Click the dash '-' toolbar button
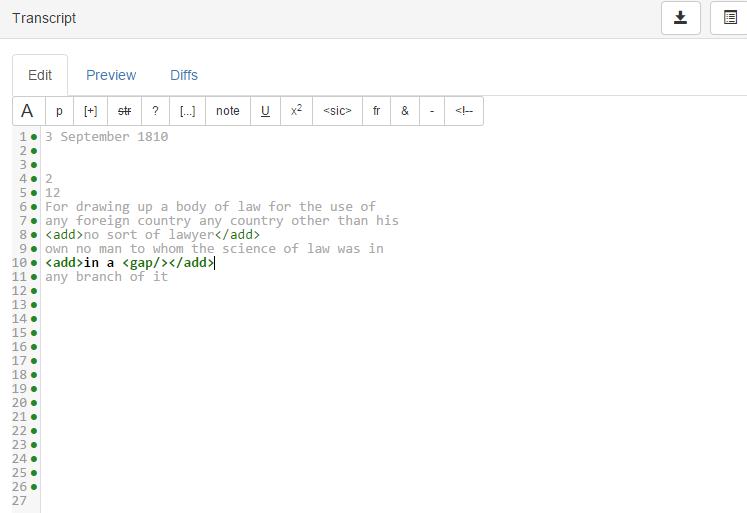 [432, 111]
